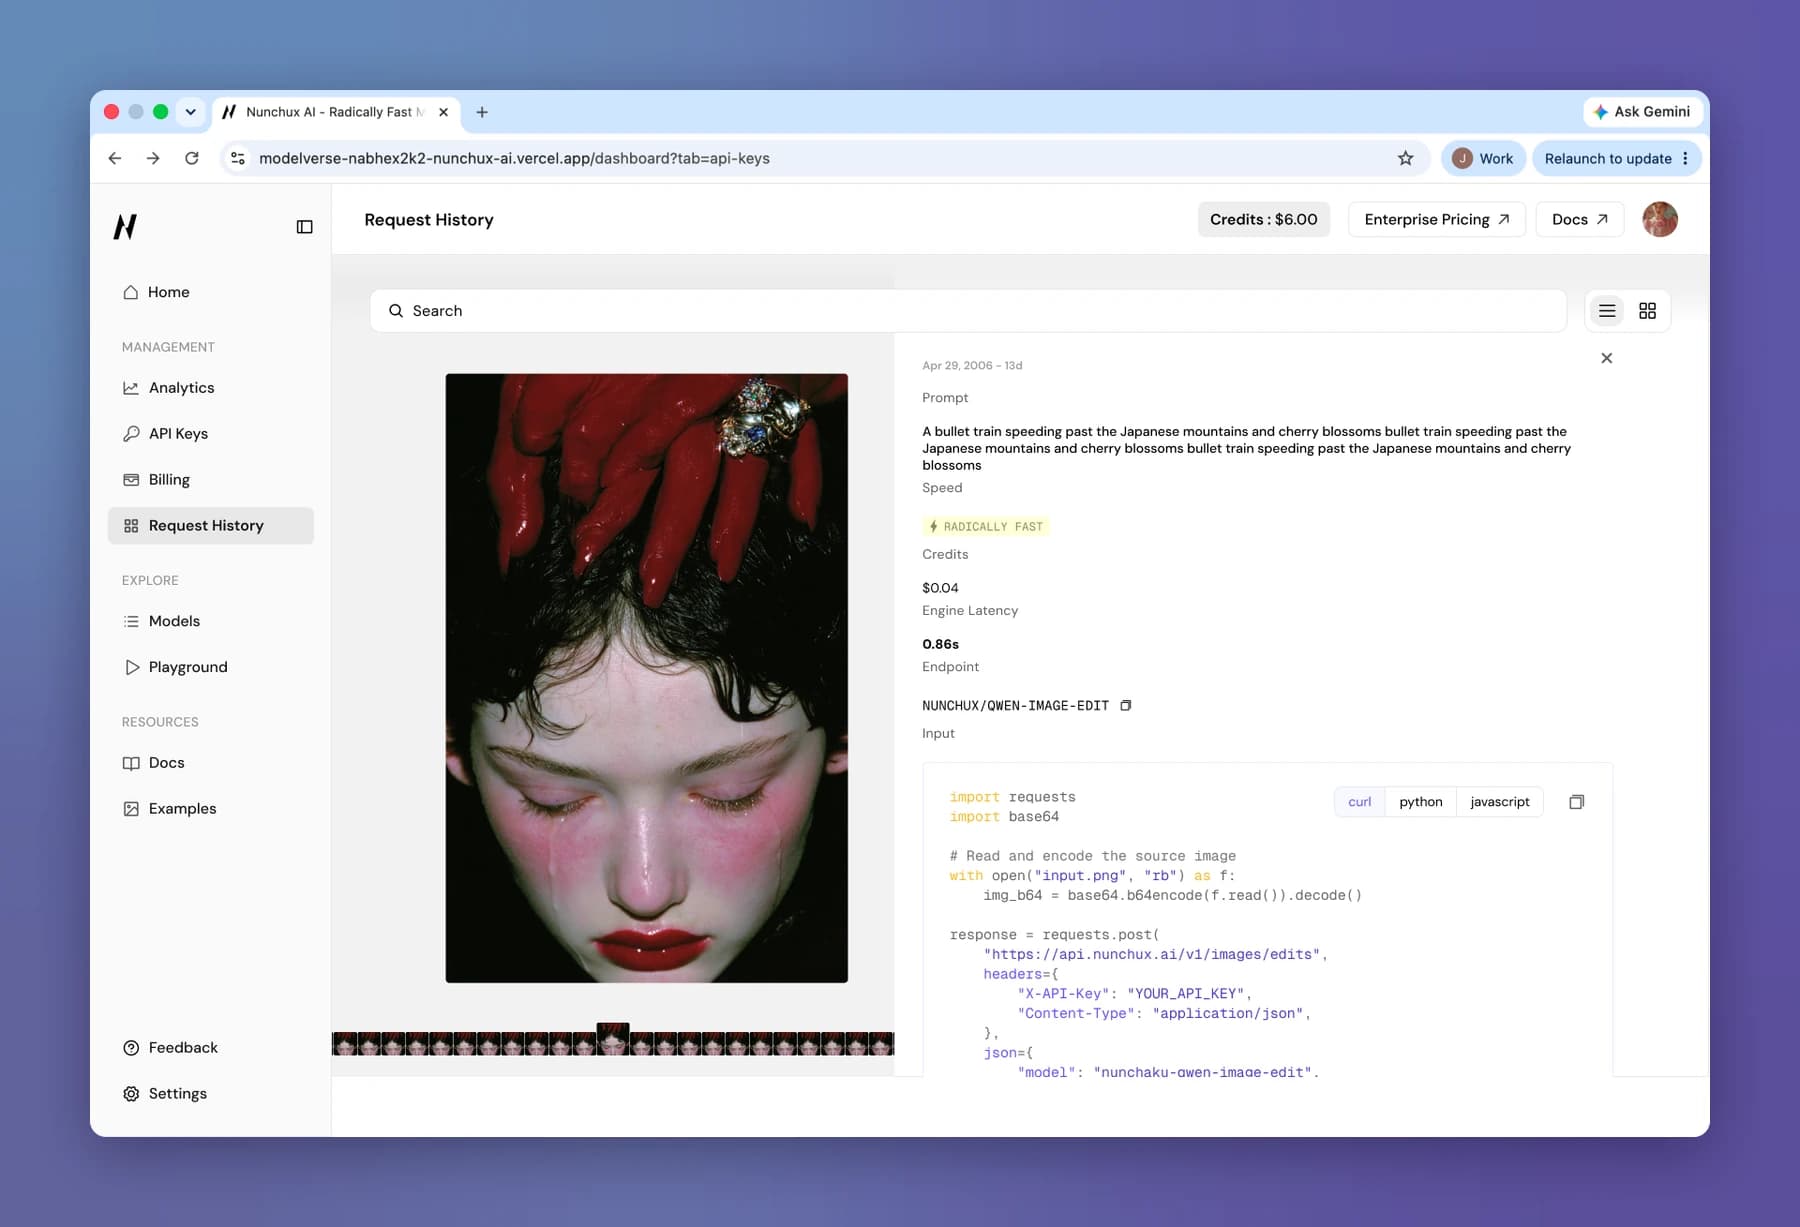Open Settings in the sidebar
This screenshot has width=1800, height=1227.
(210, 1094)
